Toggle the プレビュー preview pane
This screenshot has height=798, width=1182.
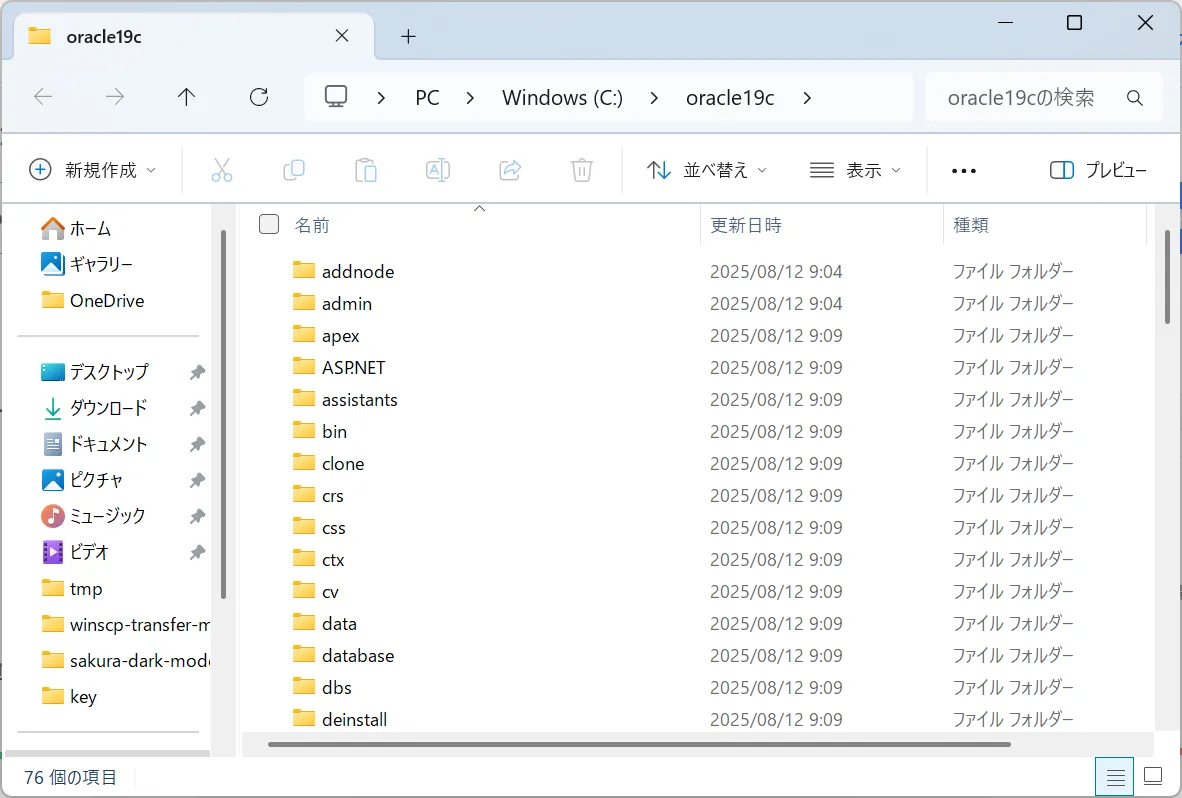[1098, 170]
